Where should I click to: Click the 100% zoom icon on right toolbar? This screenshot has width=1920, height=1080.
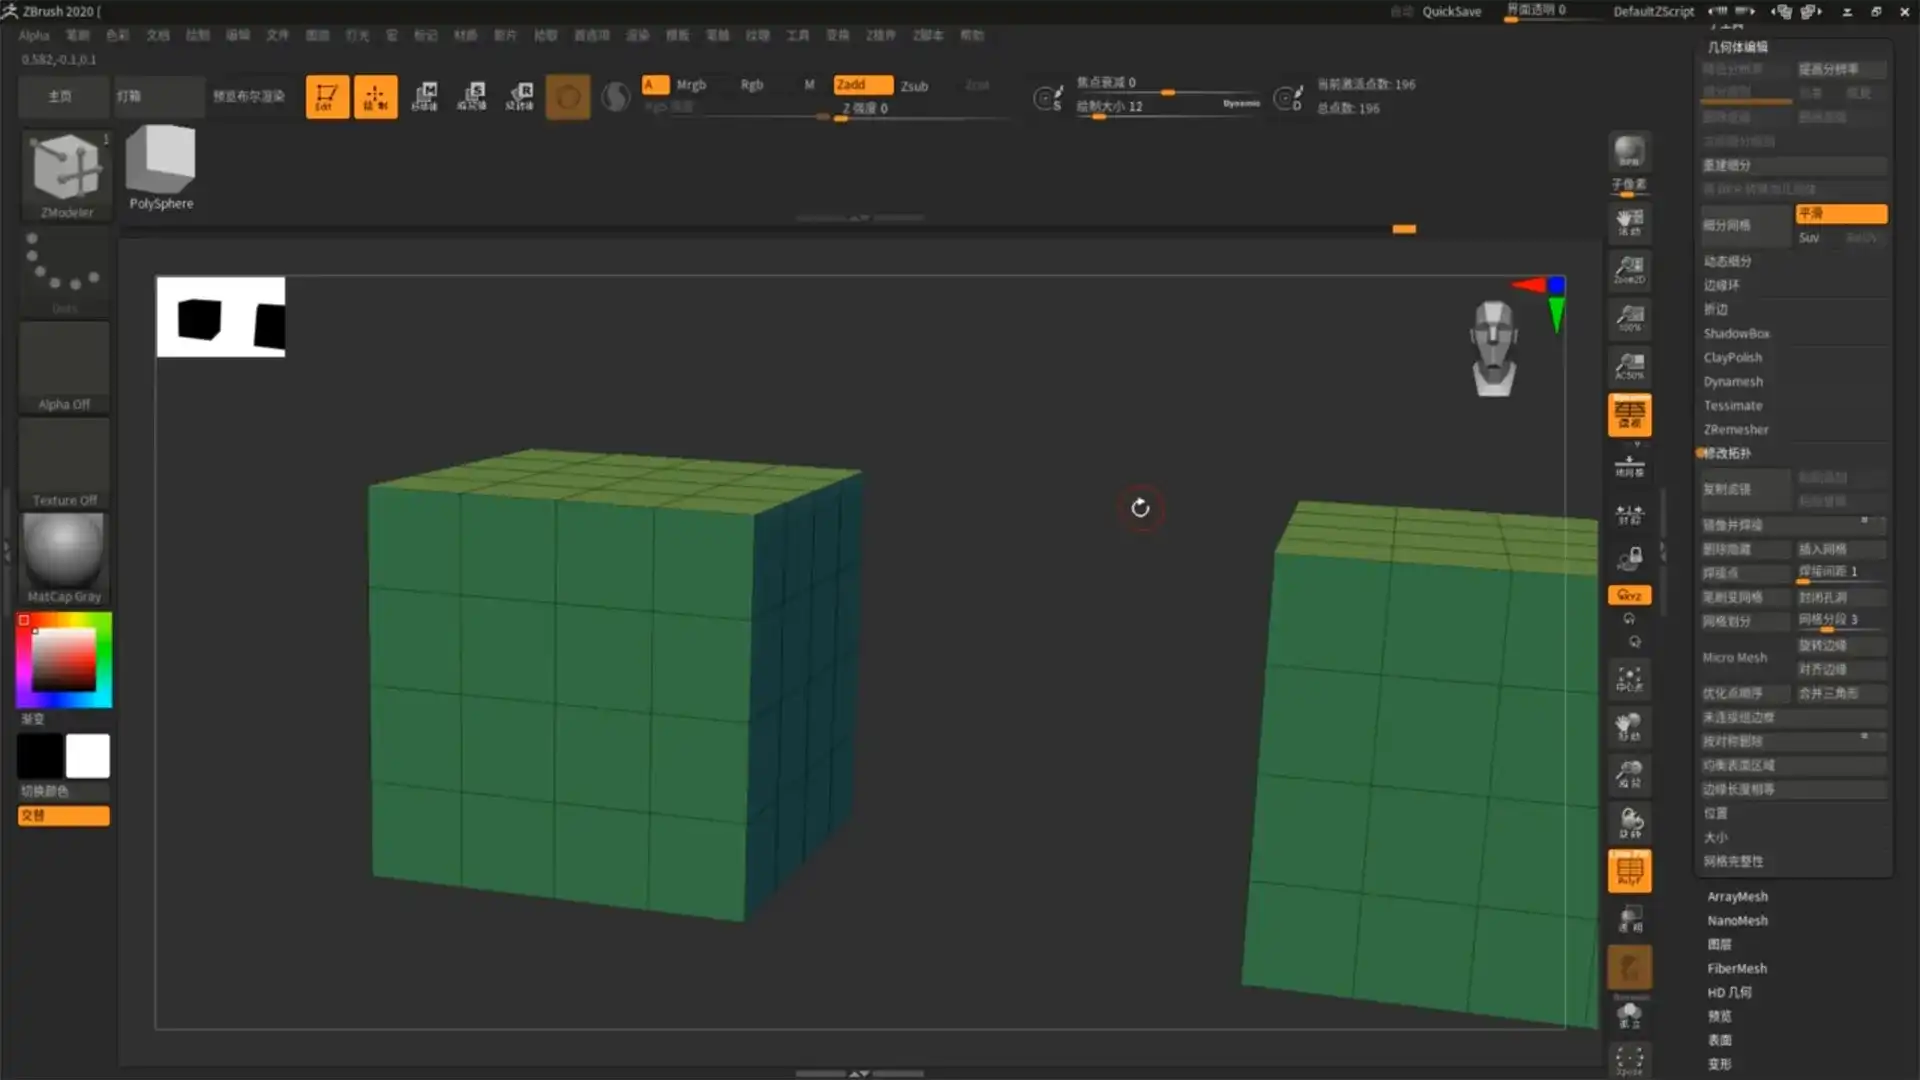1629,319
